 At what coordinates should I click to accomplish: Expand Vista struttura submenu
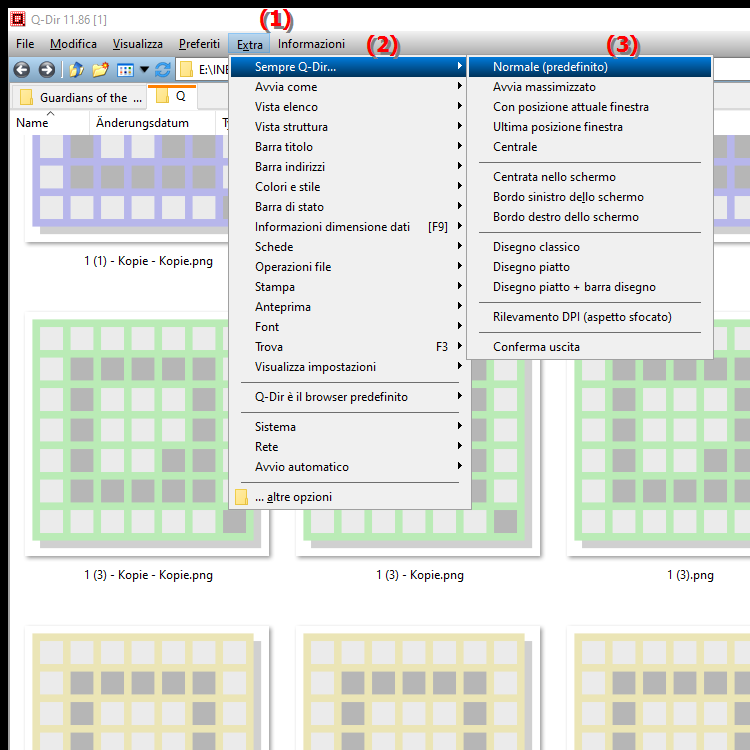[350, 127]
